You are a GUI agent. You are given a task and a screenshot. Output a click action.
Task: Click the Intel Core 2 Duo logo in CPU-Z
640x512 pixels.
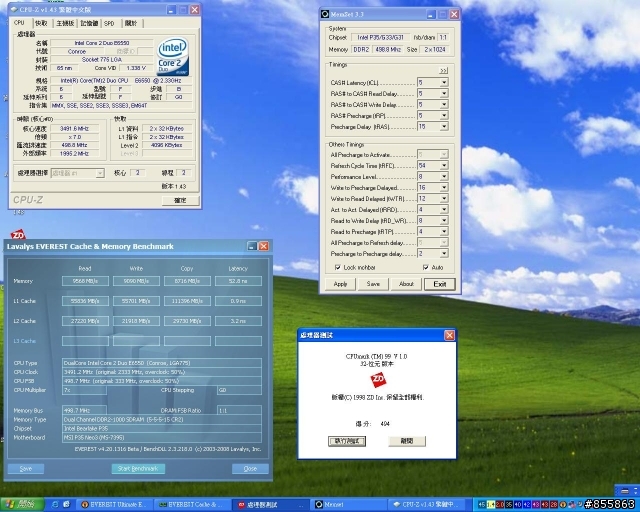click(173, 57)
